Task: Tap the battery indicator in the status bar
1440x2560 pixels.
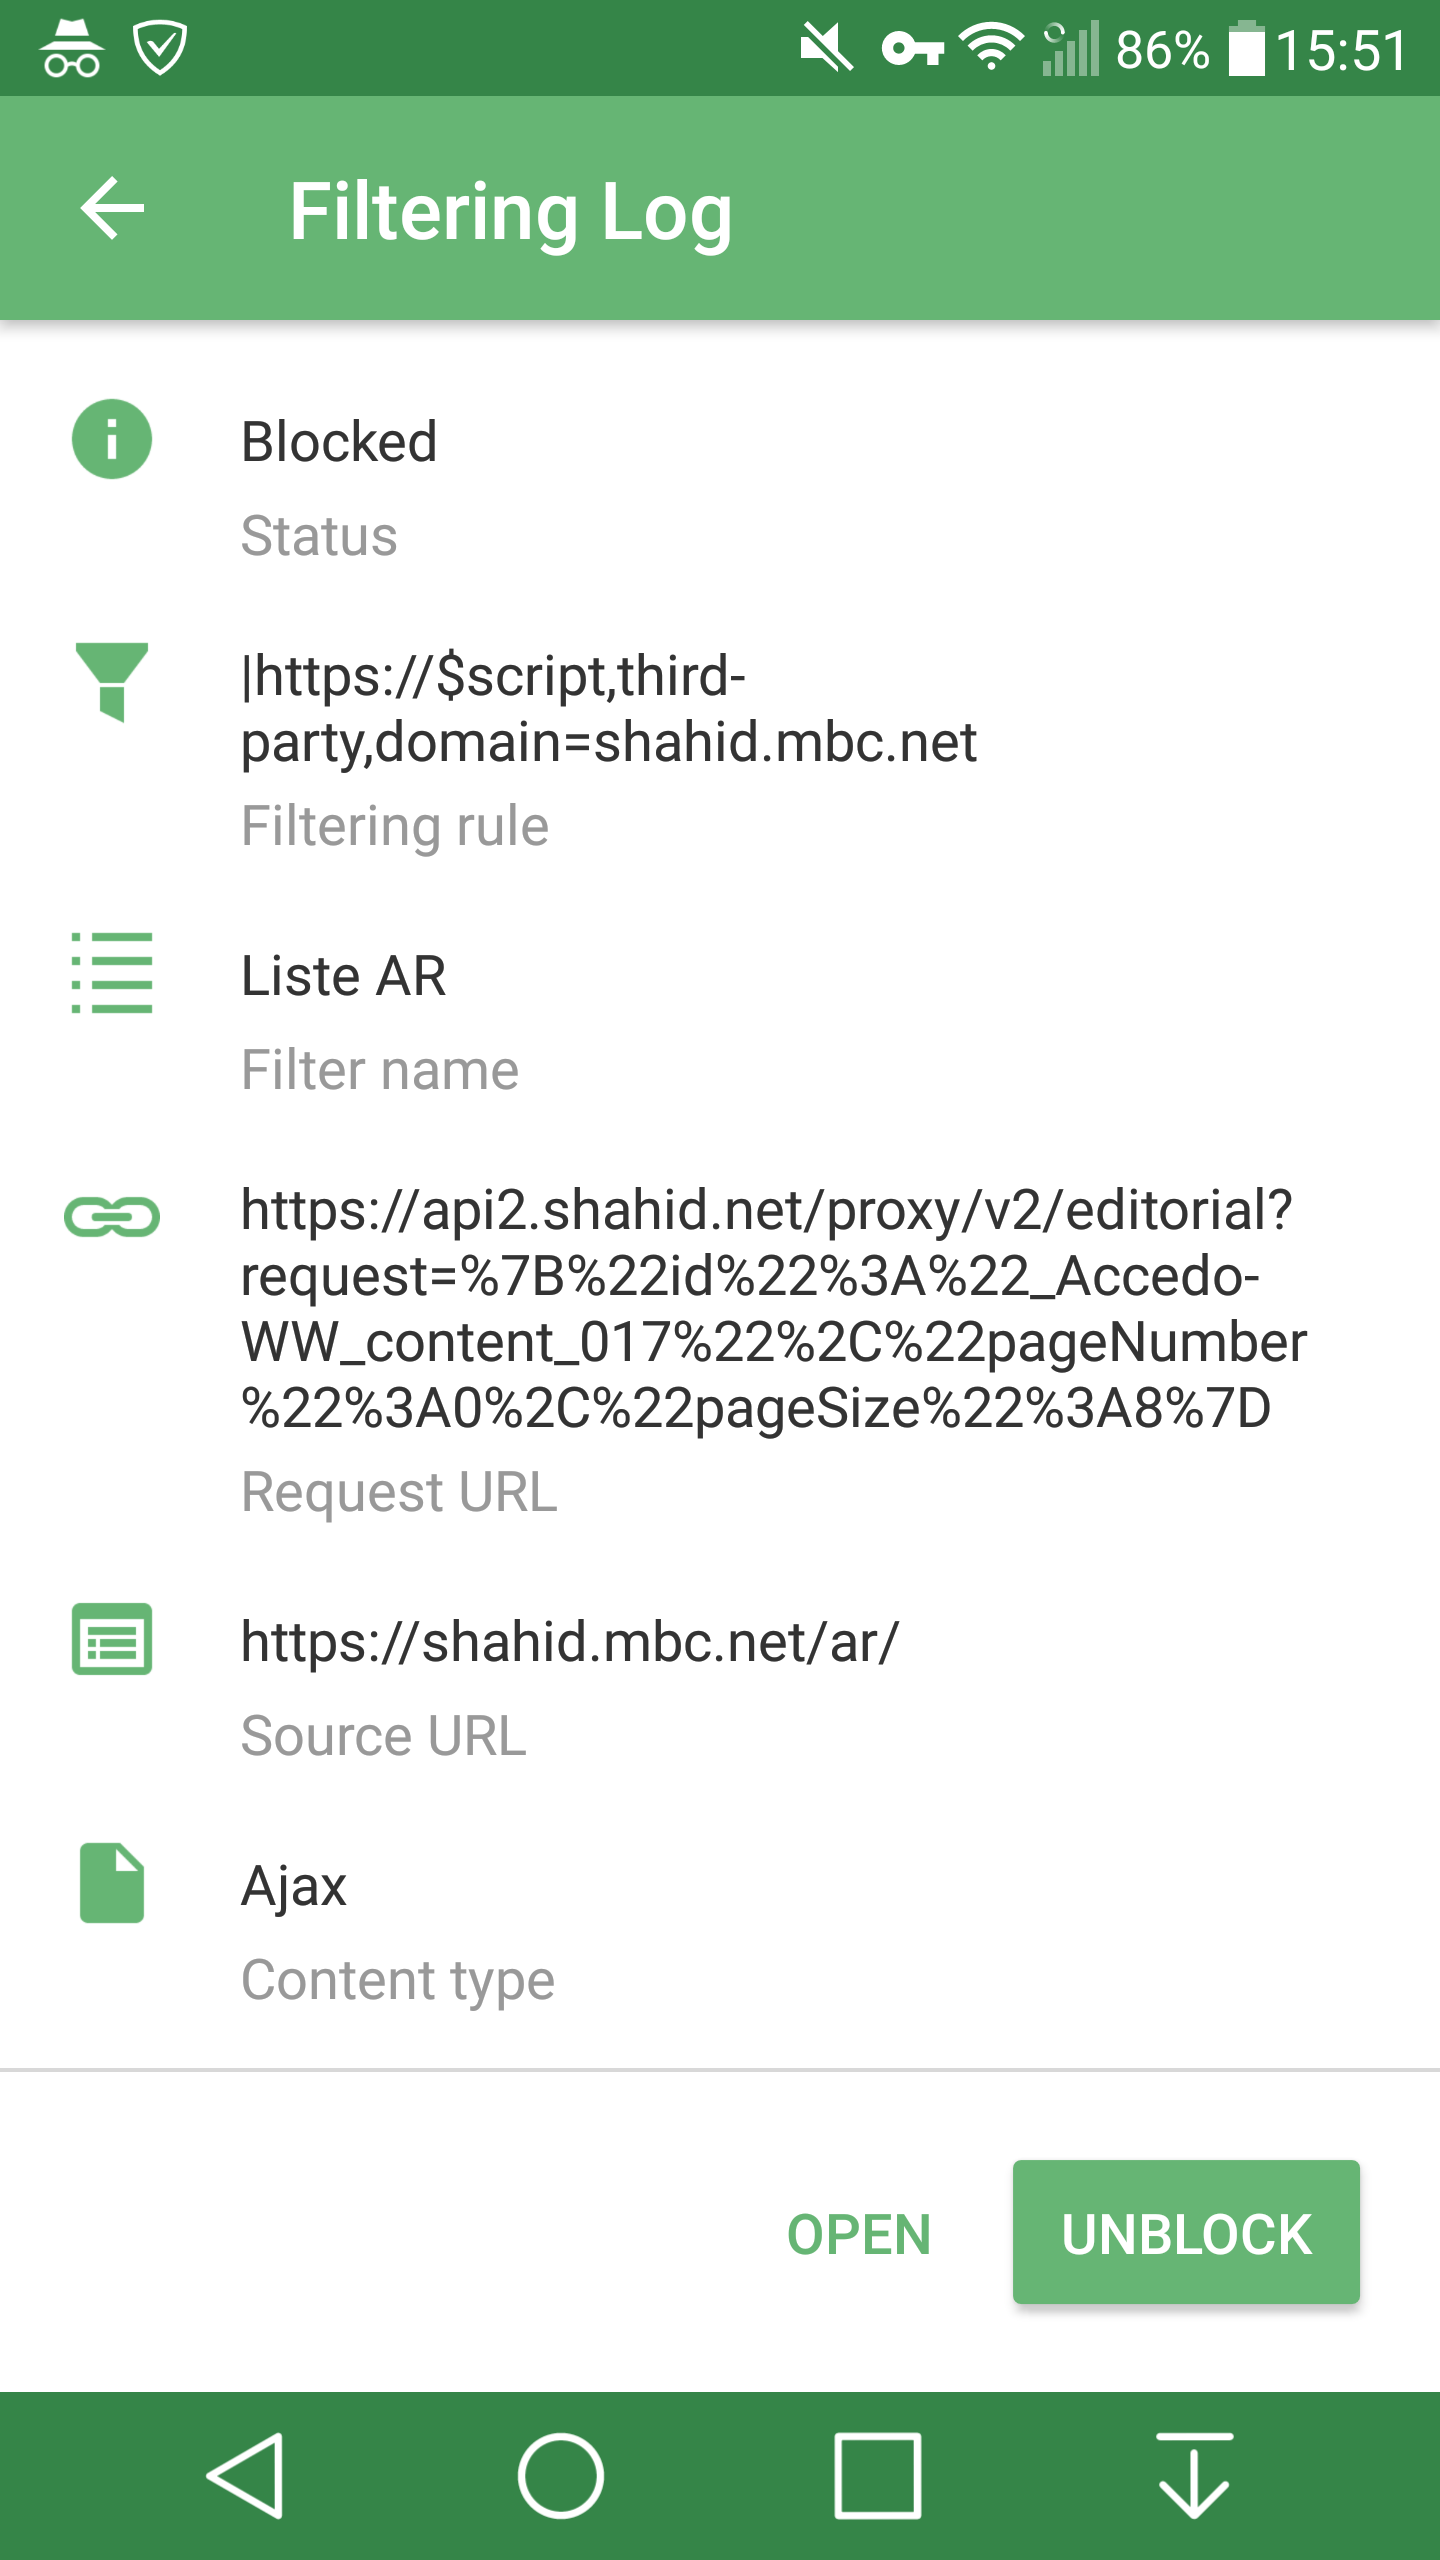Action: pyautogui.click(x=1250, y=47)
